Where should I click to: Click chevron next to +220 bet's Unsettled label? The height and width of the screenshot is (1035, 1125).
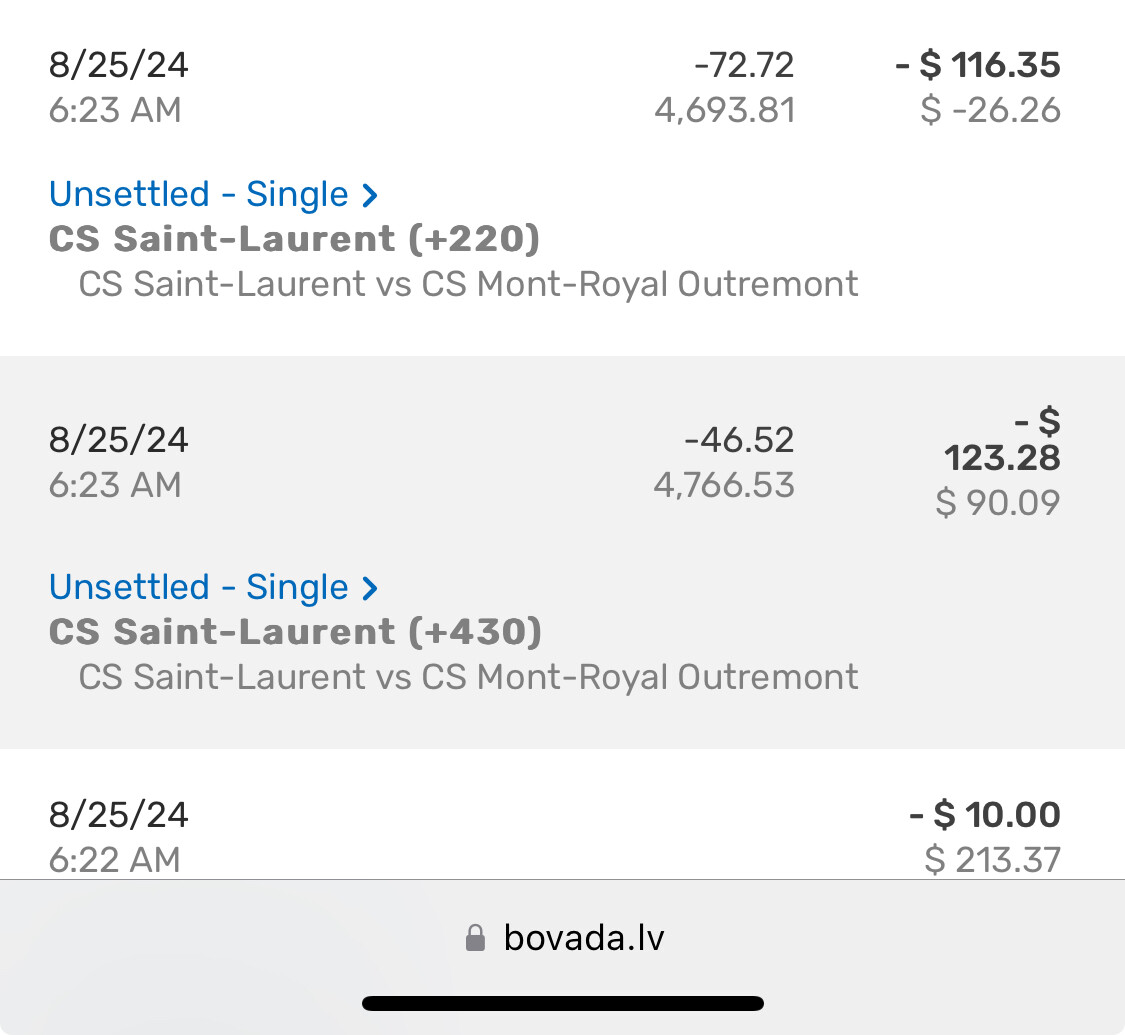pyautogui.click(x=370, y=195)
